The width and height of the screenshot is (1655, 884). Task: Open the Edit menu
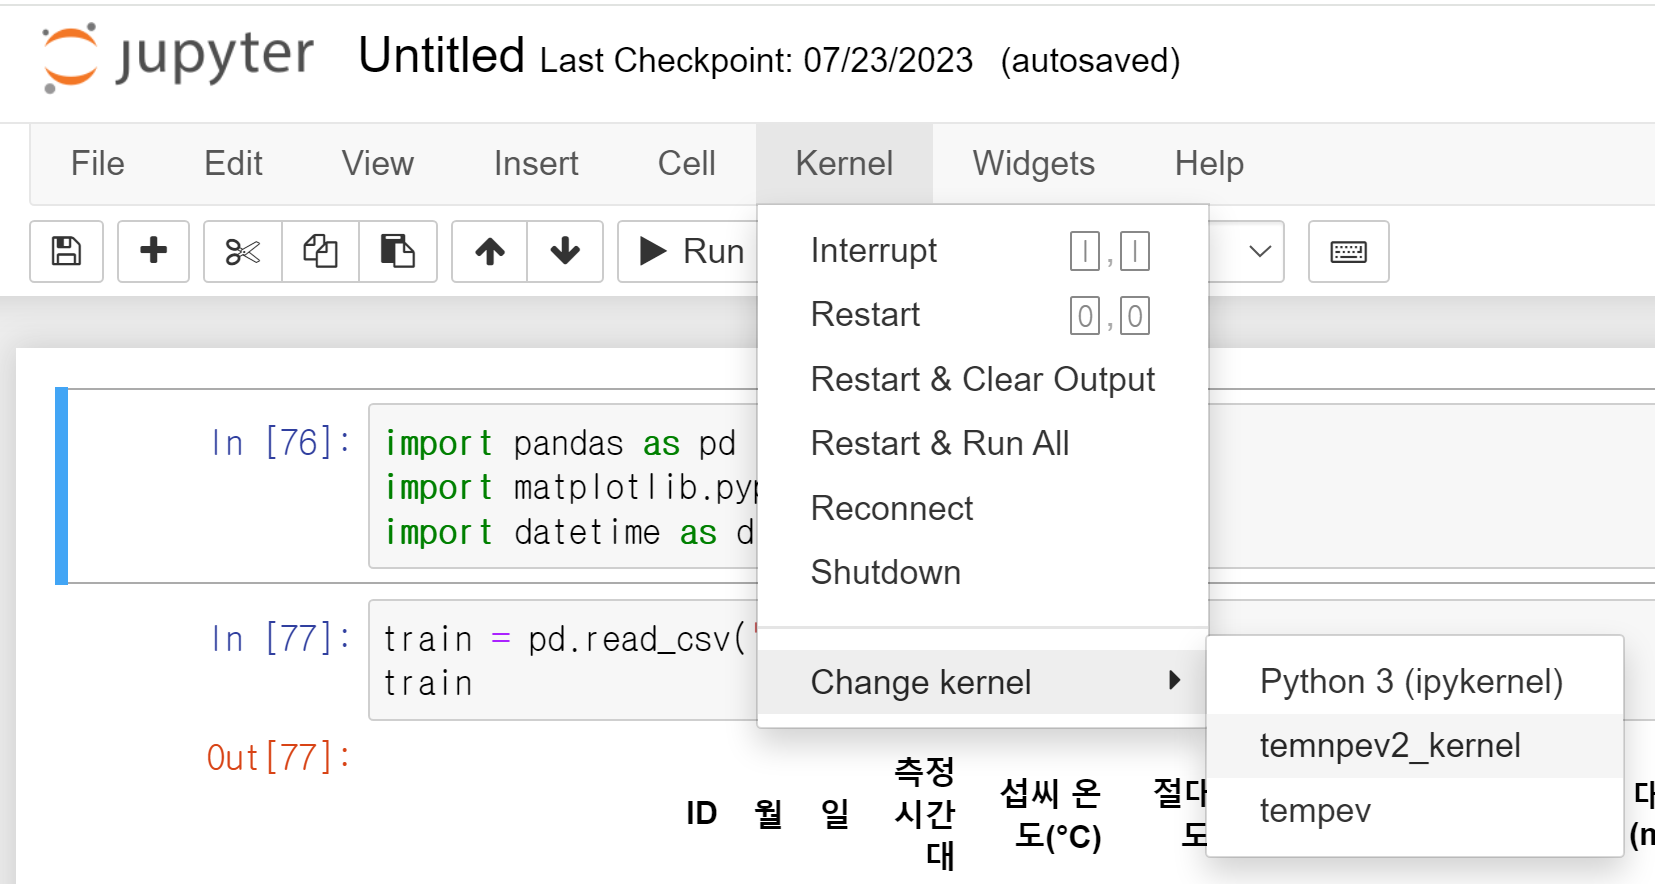click(x=233, y=164)
